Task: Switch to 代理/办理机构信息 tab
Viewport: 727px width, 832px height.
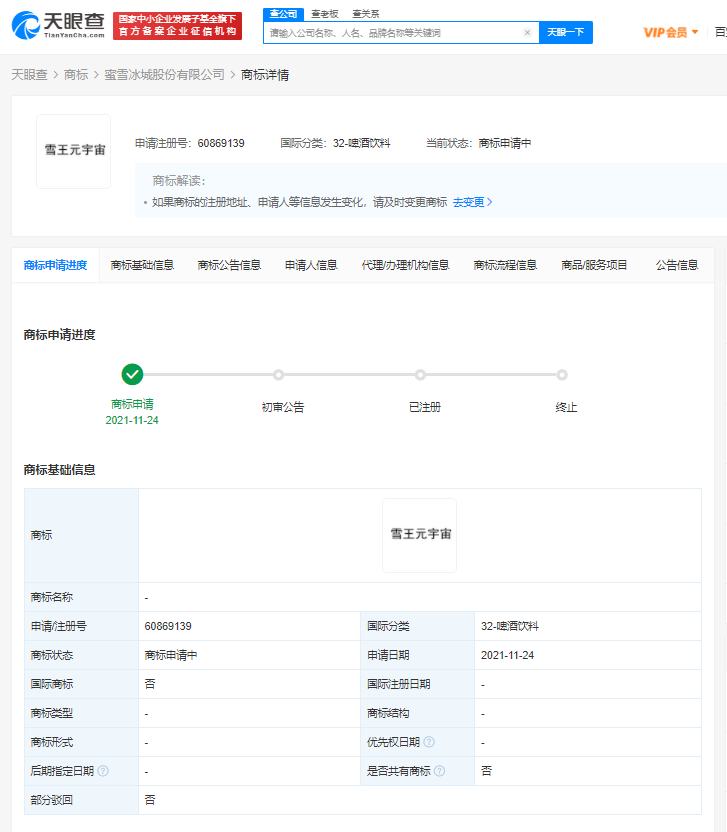Action: click(405, 265)
